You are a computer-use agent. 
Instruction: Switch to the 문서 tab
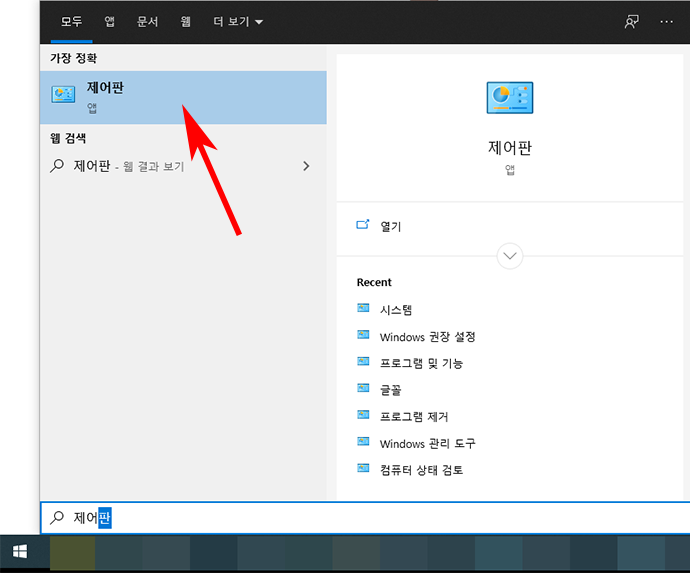[147, 22]
